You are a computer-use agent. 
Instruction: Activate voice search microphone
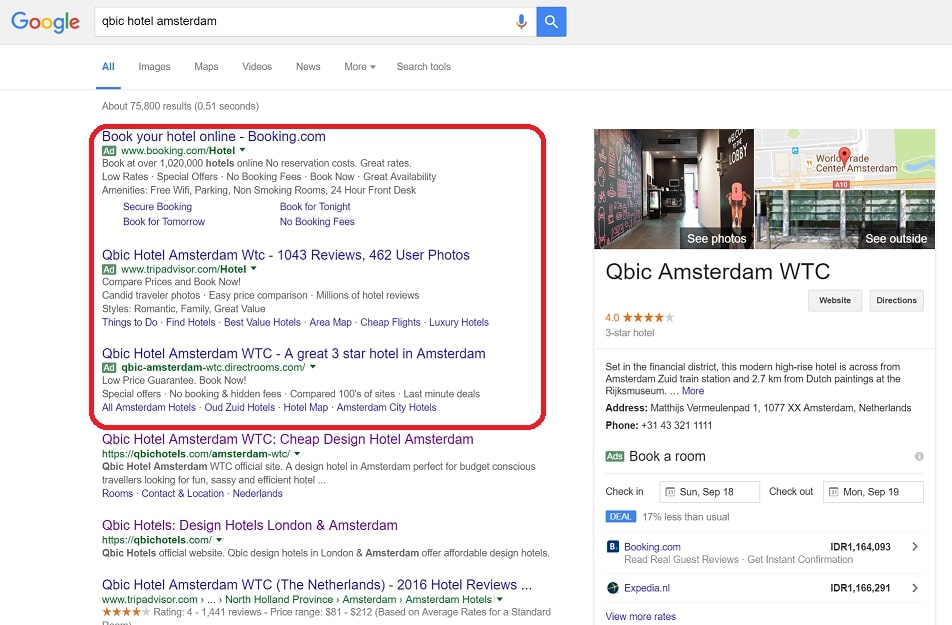pyautogui.click(x=521, y=22)
